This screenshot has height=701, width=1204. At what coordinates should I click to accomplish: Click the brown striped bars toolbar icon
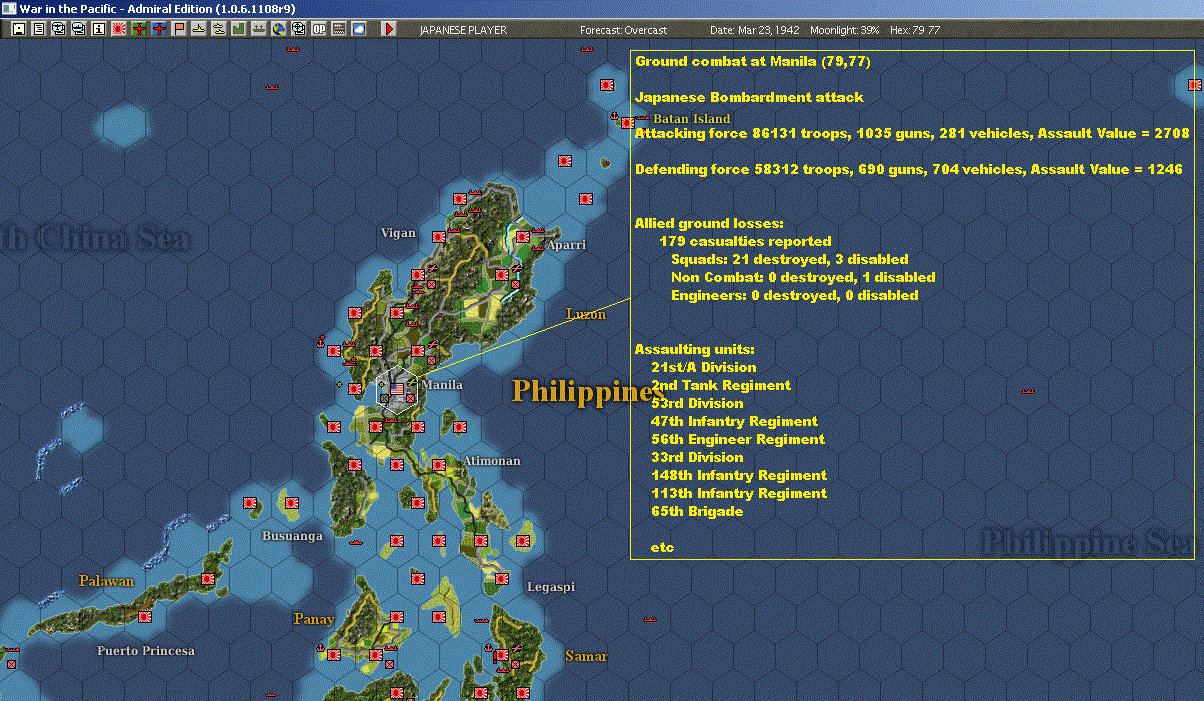(339, 29)
